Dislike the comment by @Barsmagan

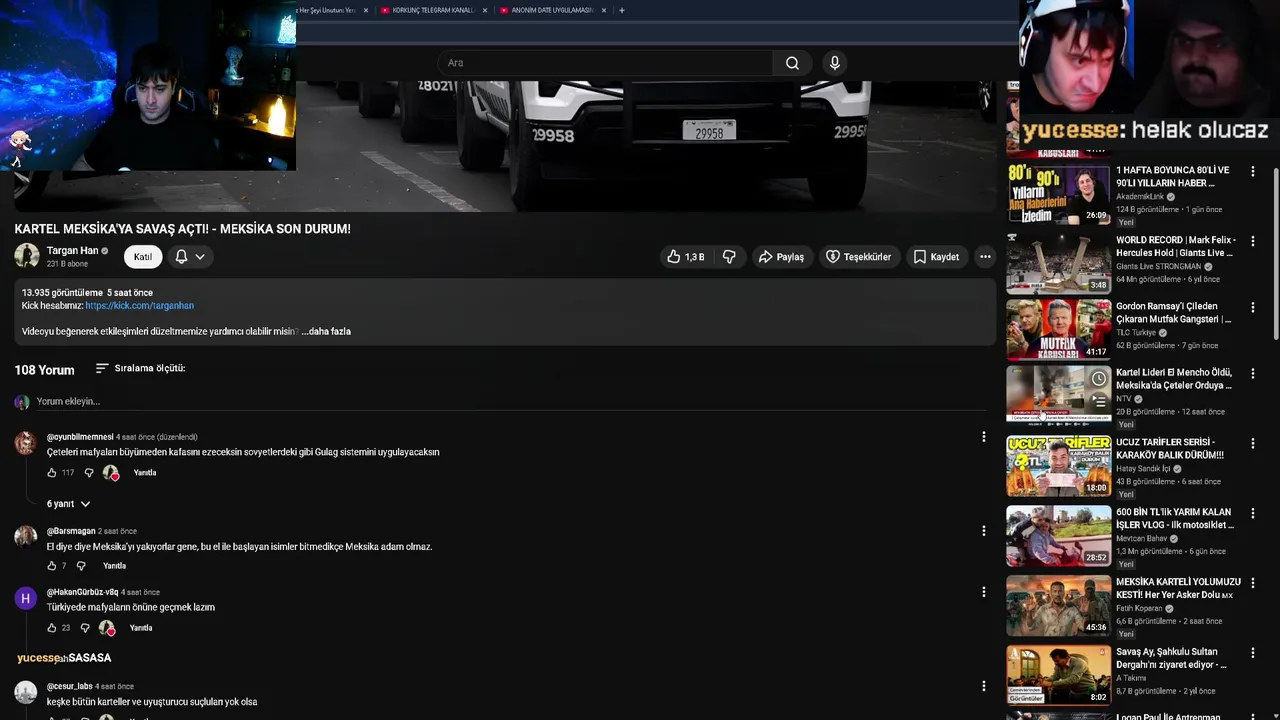[x=81, y=566]
